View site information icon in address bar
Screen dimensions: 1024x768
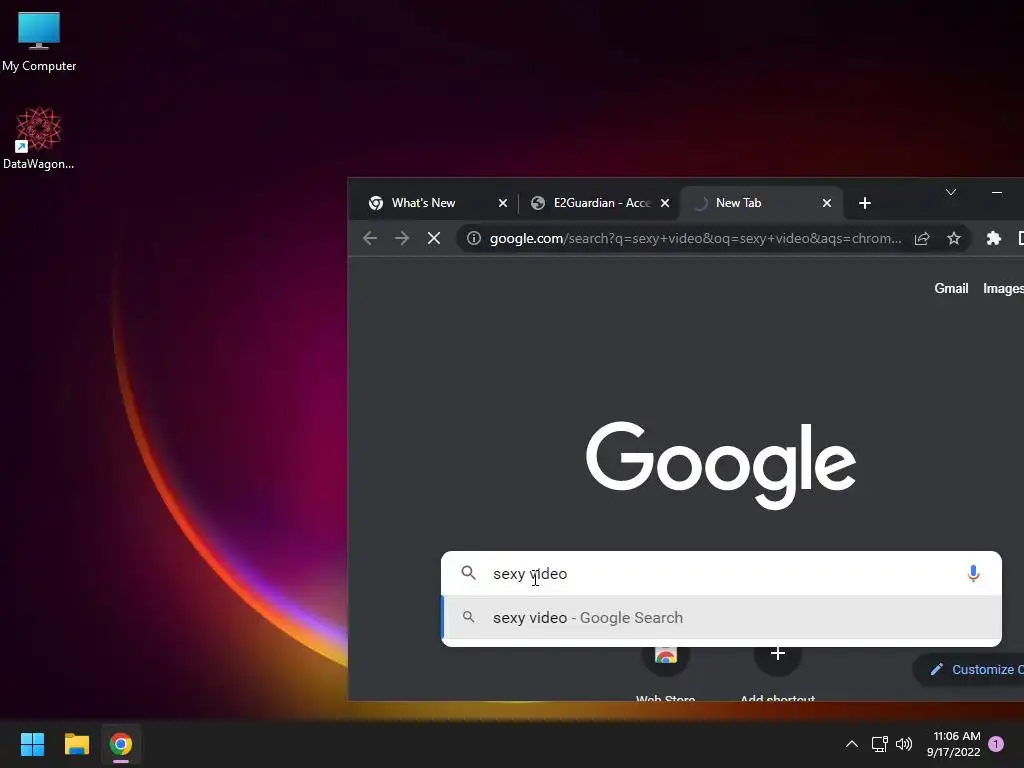coord(474,238)
